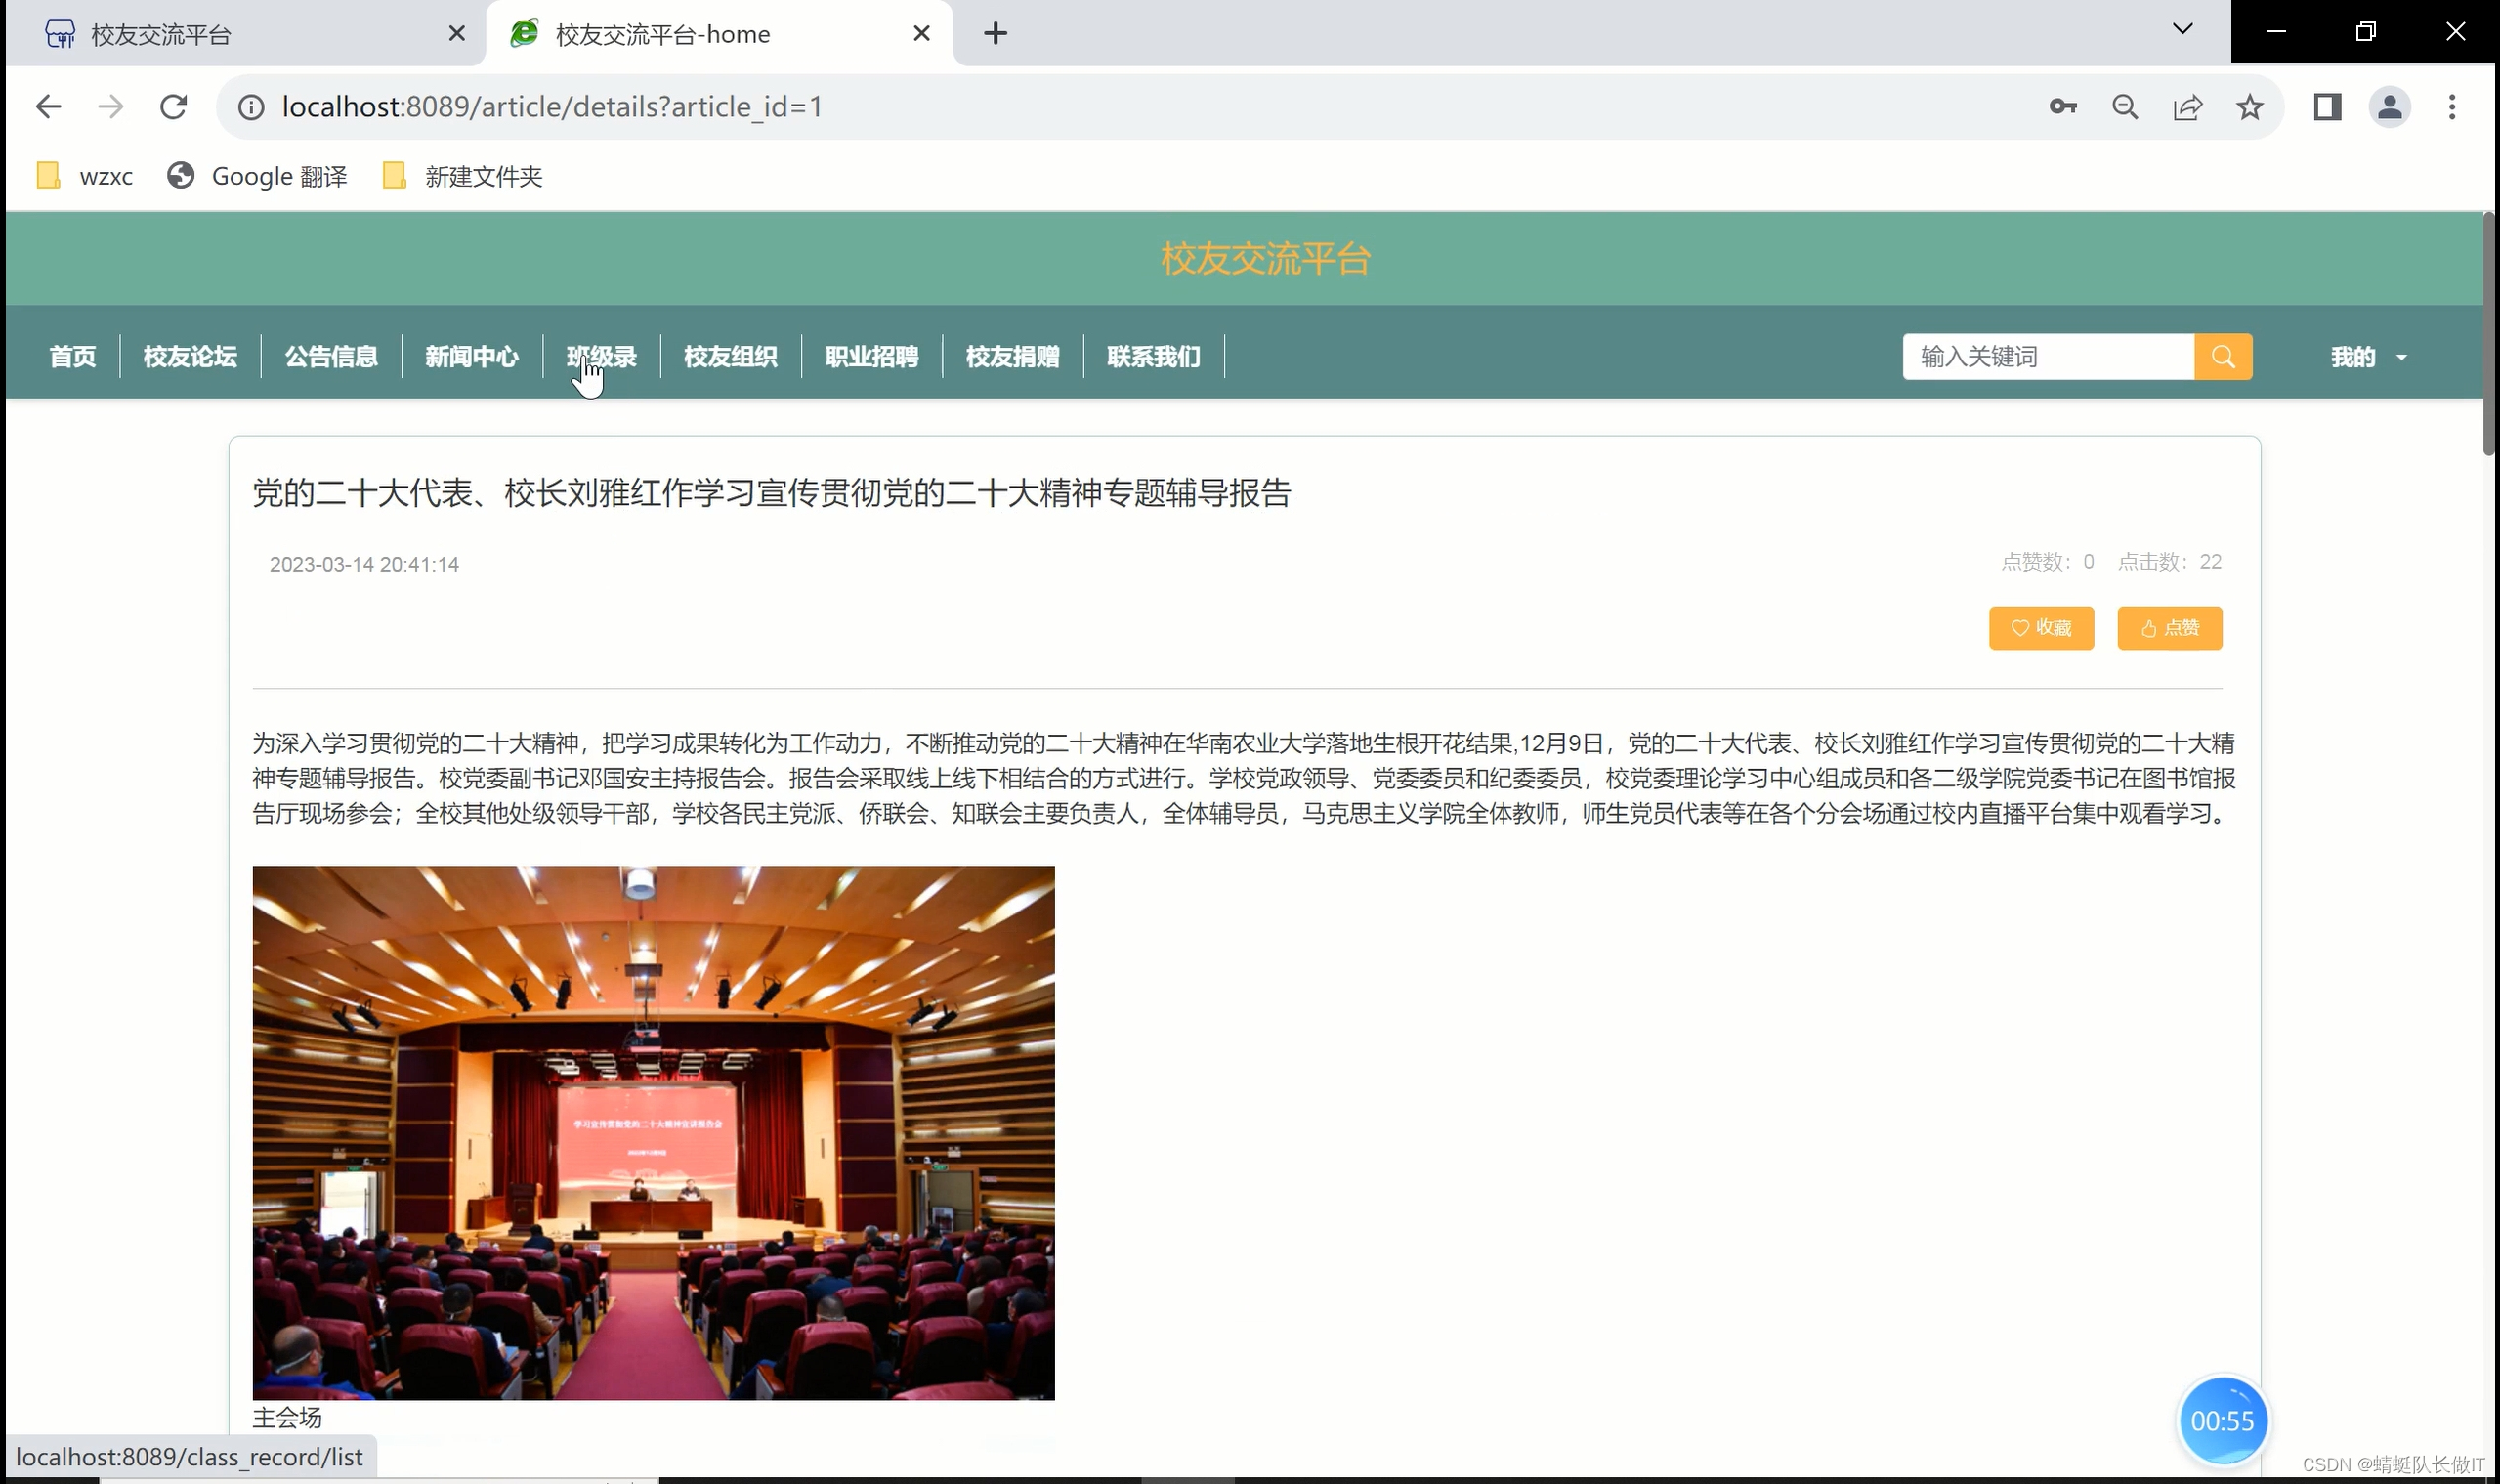Open the Chrome profile avatar icon

[2389, 107]
